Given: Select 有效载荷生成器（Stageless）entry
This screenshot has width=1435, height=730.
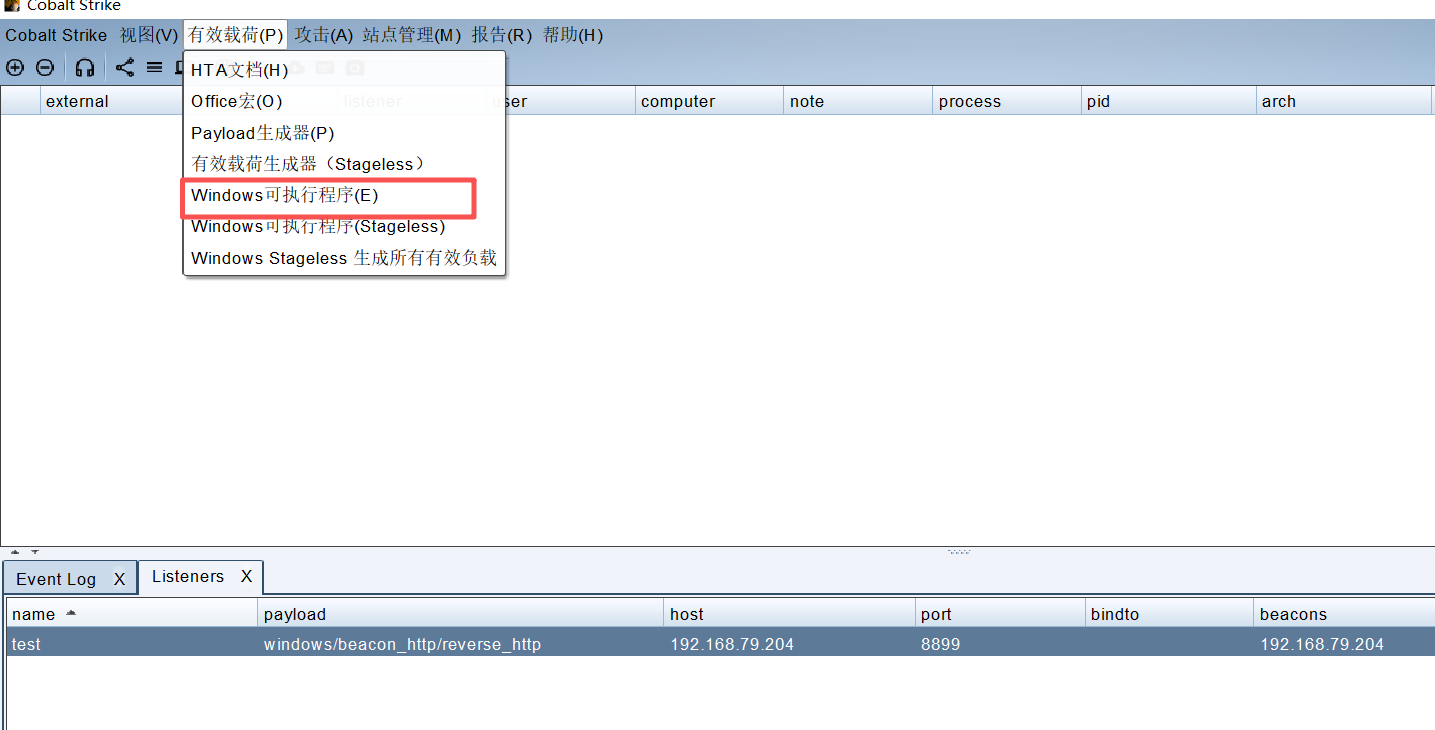Looking at the screenshot, I should click(x=344, y=164).
